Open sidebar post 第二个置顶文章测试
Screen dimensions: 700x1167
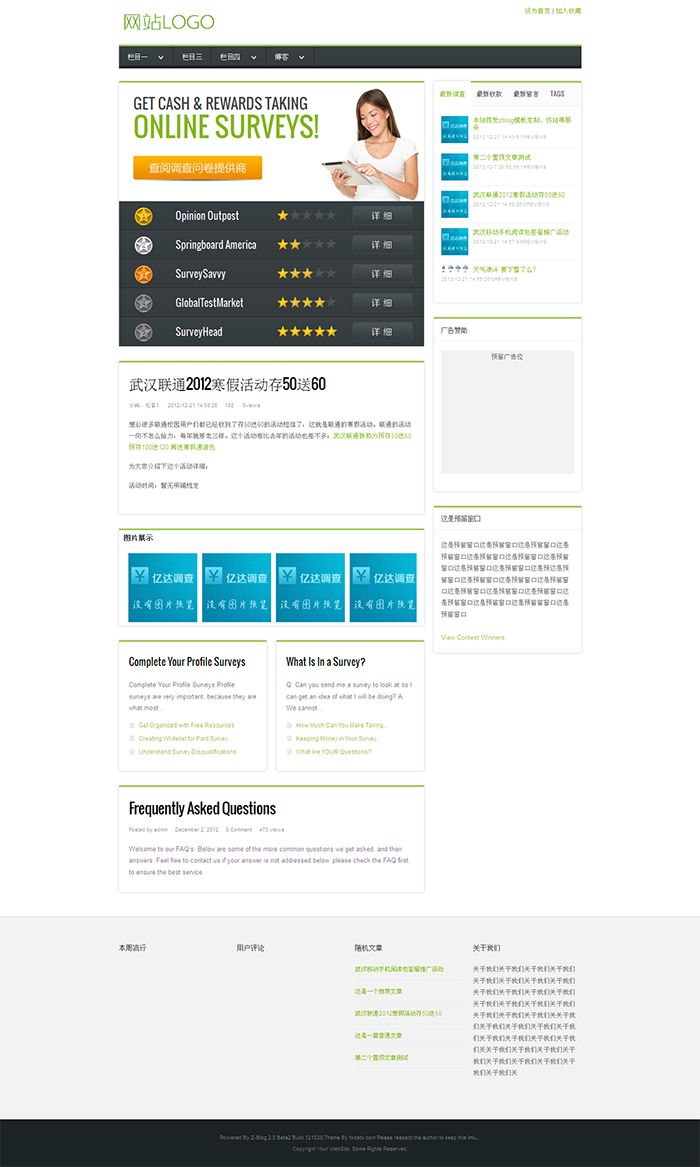502,157
